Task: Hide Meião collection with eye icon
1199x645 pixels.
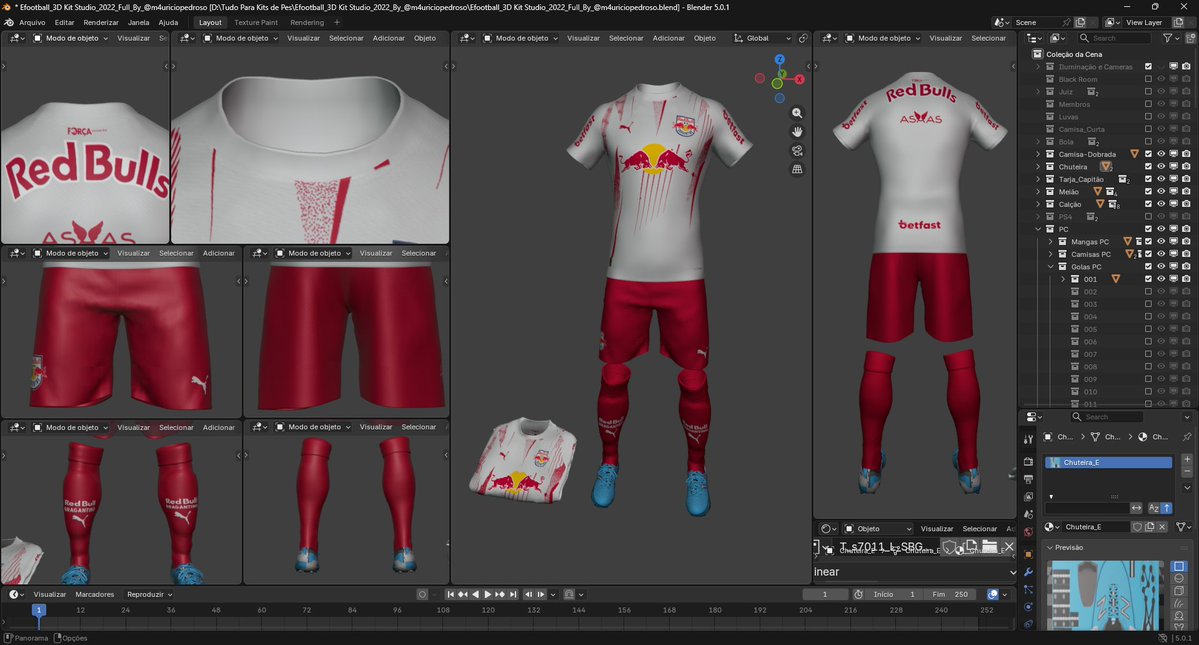Action: click(1161, 191)
